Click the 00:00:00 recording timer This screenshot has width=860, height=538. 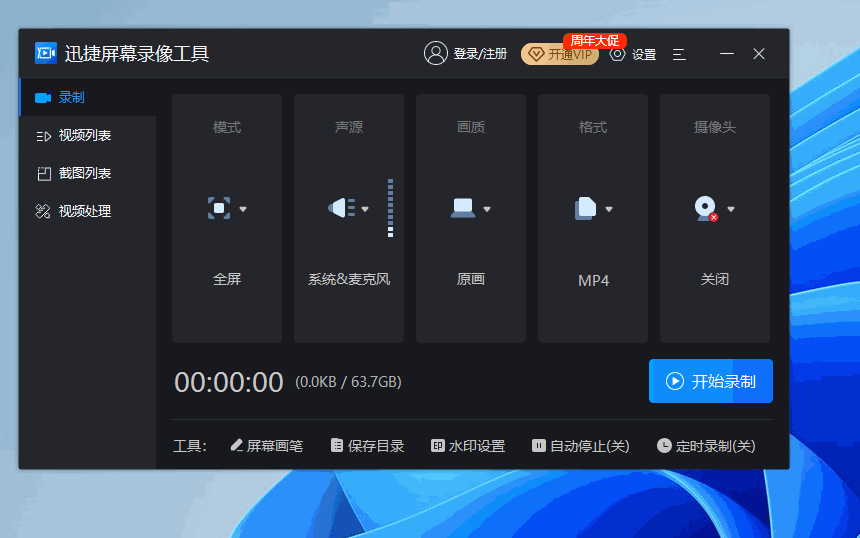[x=229, y=382]
